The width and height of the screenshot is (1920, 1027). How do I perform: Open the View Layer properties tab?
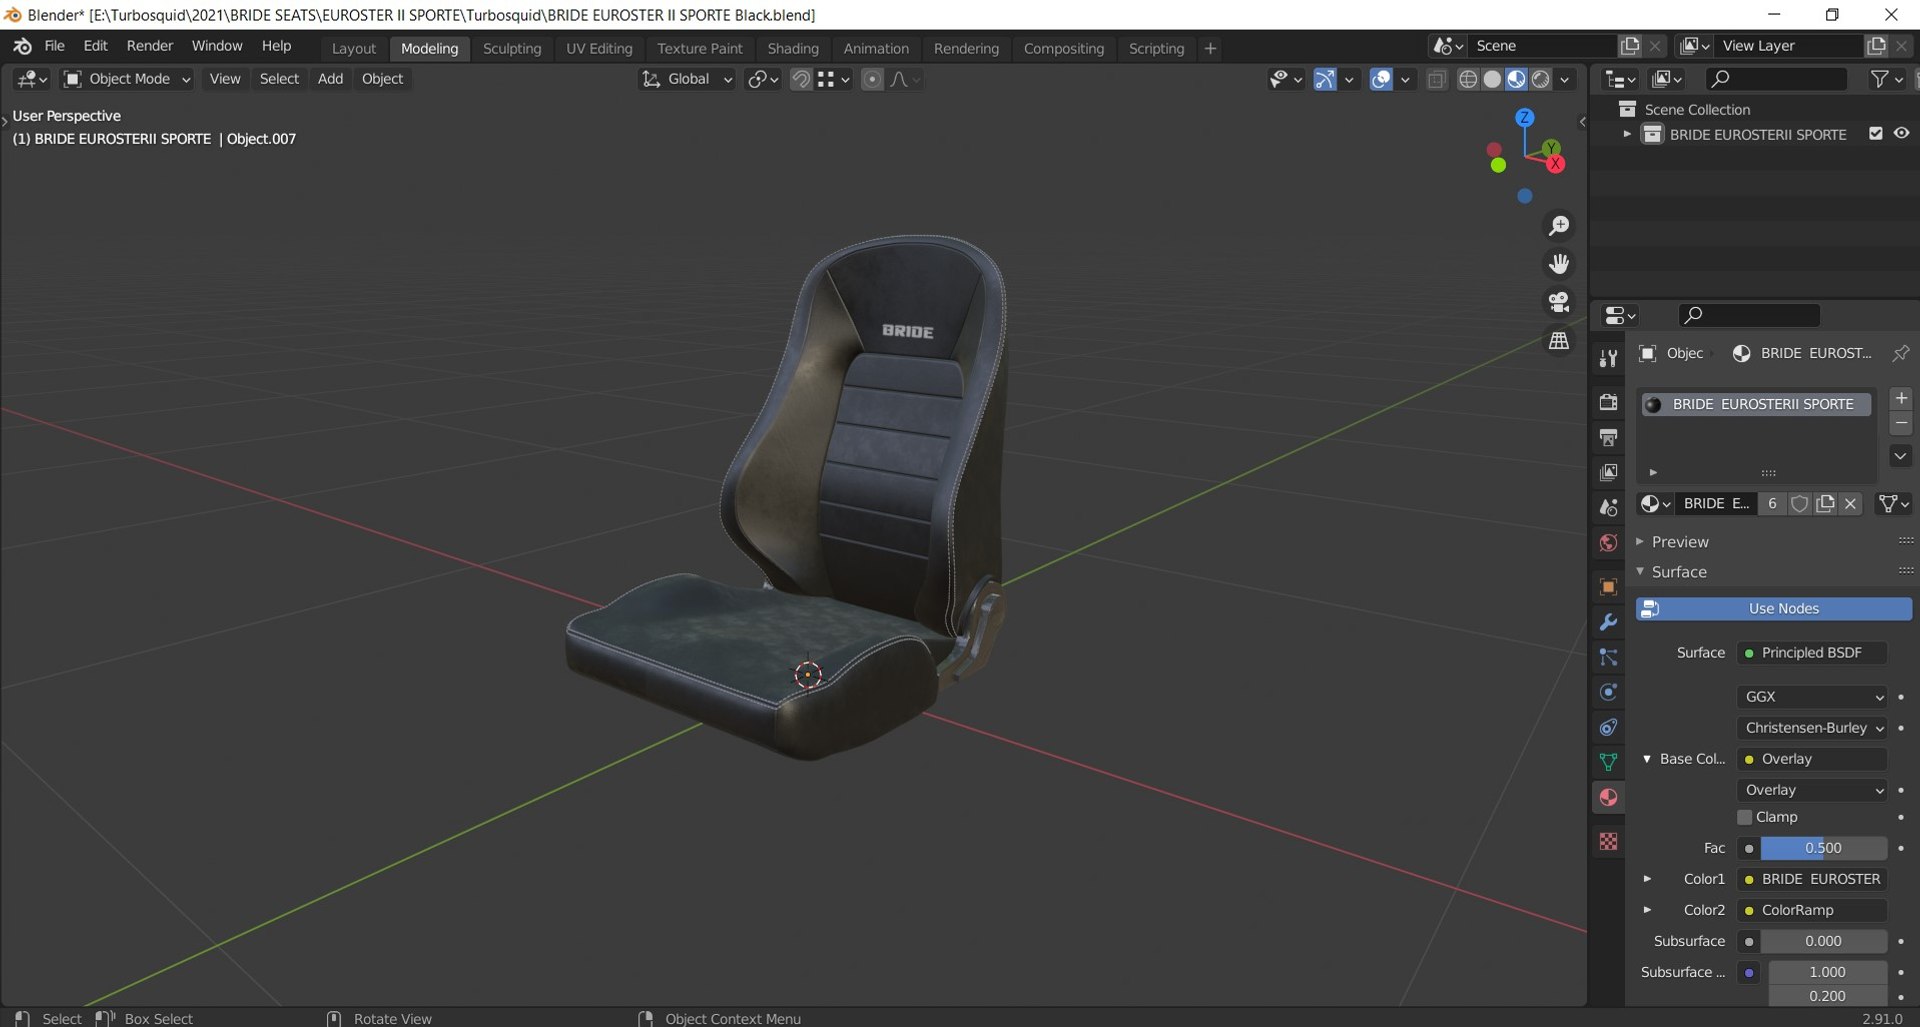[x=1608, y=472]
